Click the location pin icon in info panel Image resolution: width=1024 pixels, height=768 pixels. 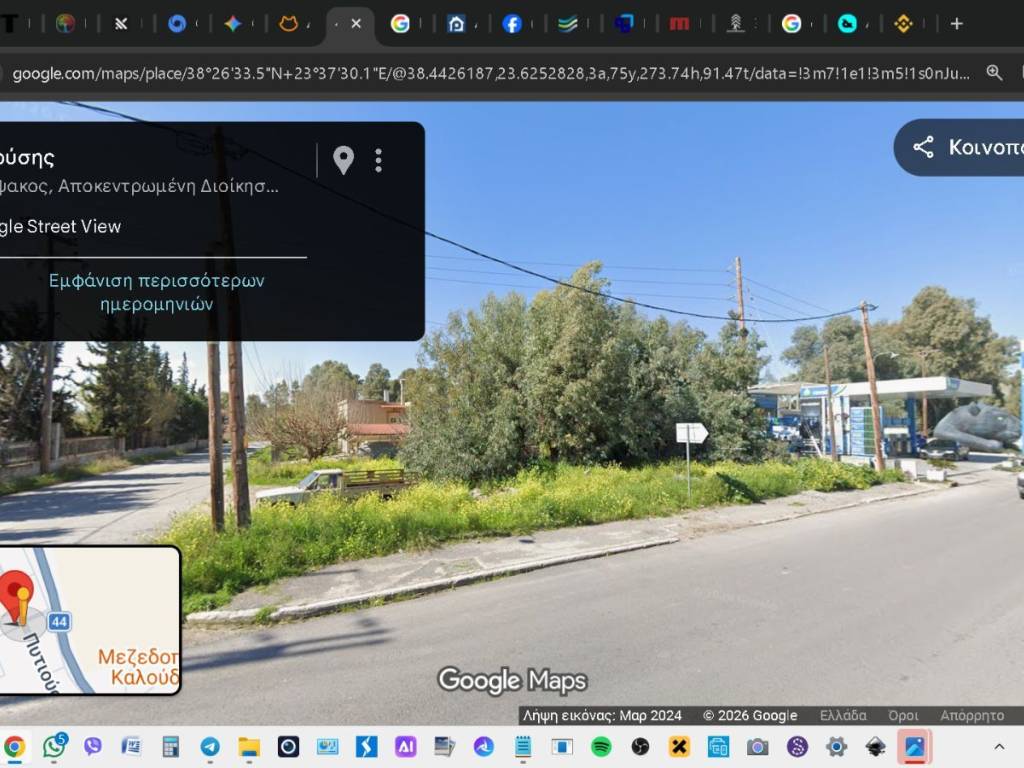[343, 160]
